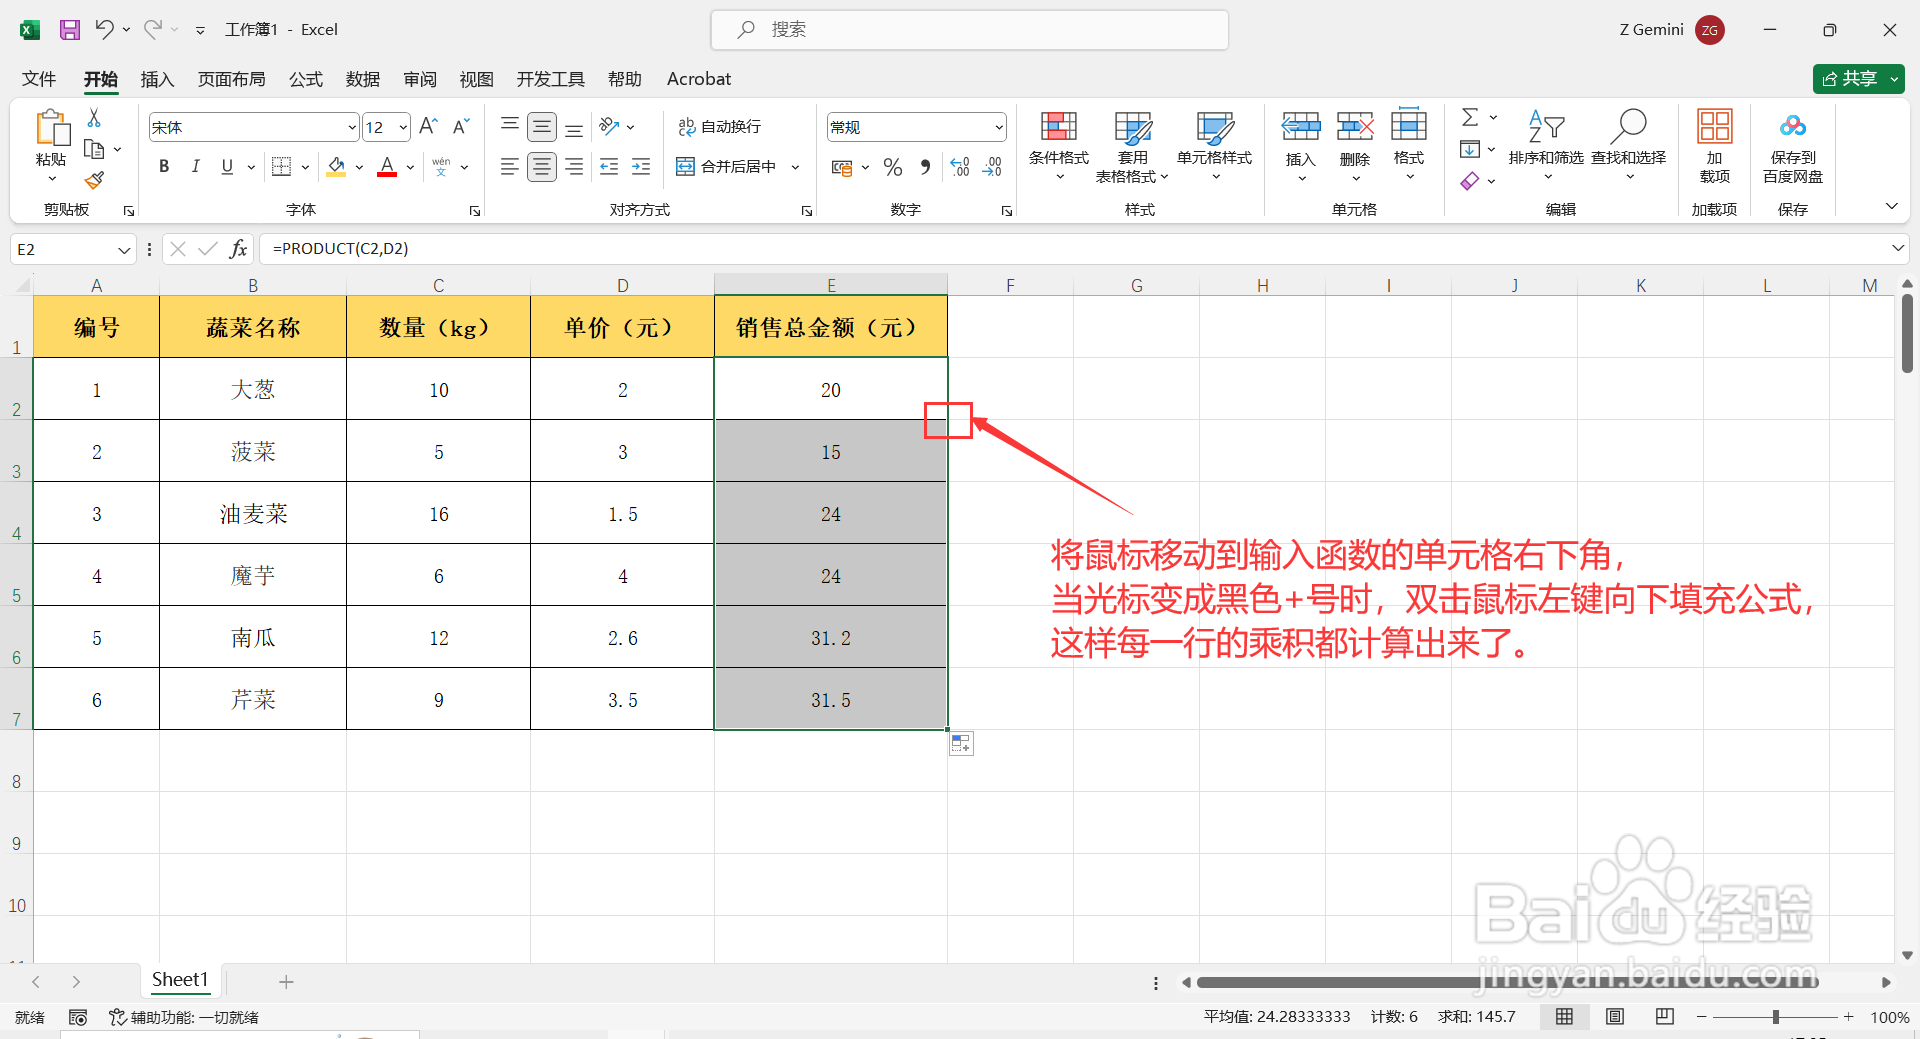Open 排序和筛选 (Sort & Filter)
The width and height of the screenshot is (1920, 1039).
[x=1546, y=145]
